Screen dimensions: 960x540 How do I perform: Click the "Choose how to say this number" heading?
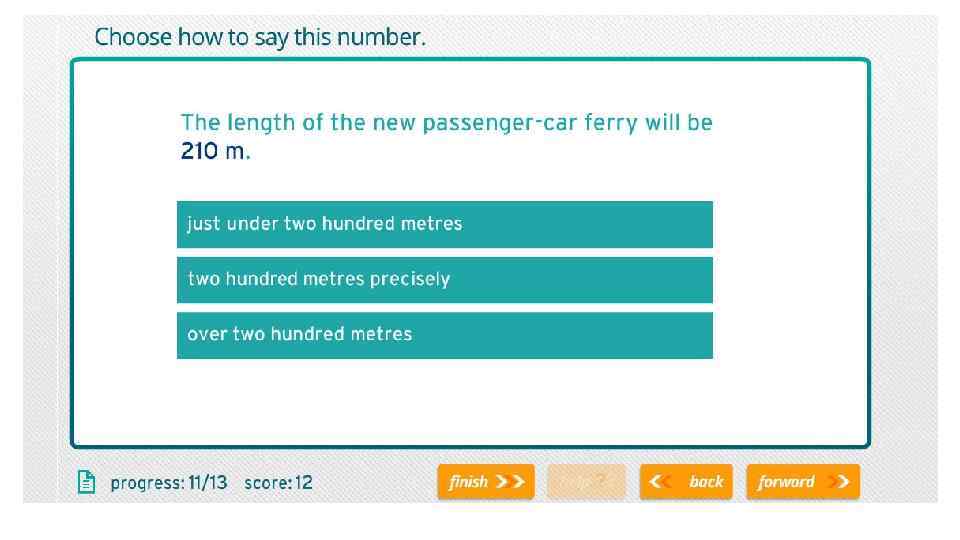tap(260, 38)
